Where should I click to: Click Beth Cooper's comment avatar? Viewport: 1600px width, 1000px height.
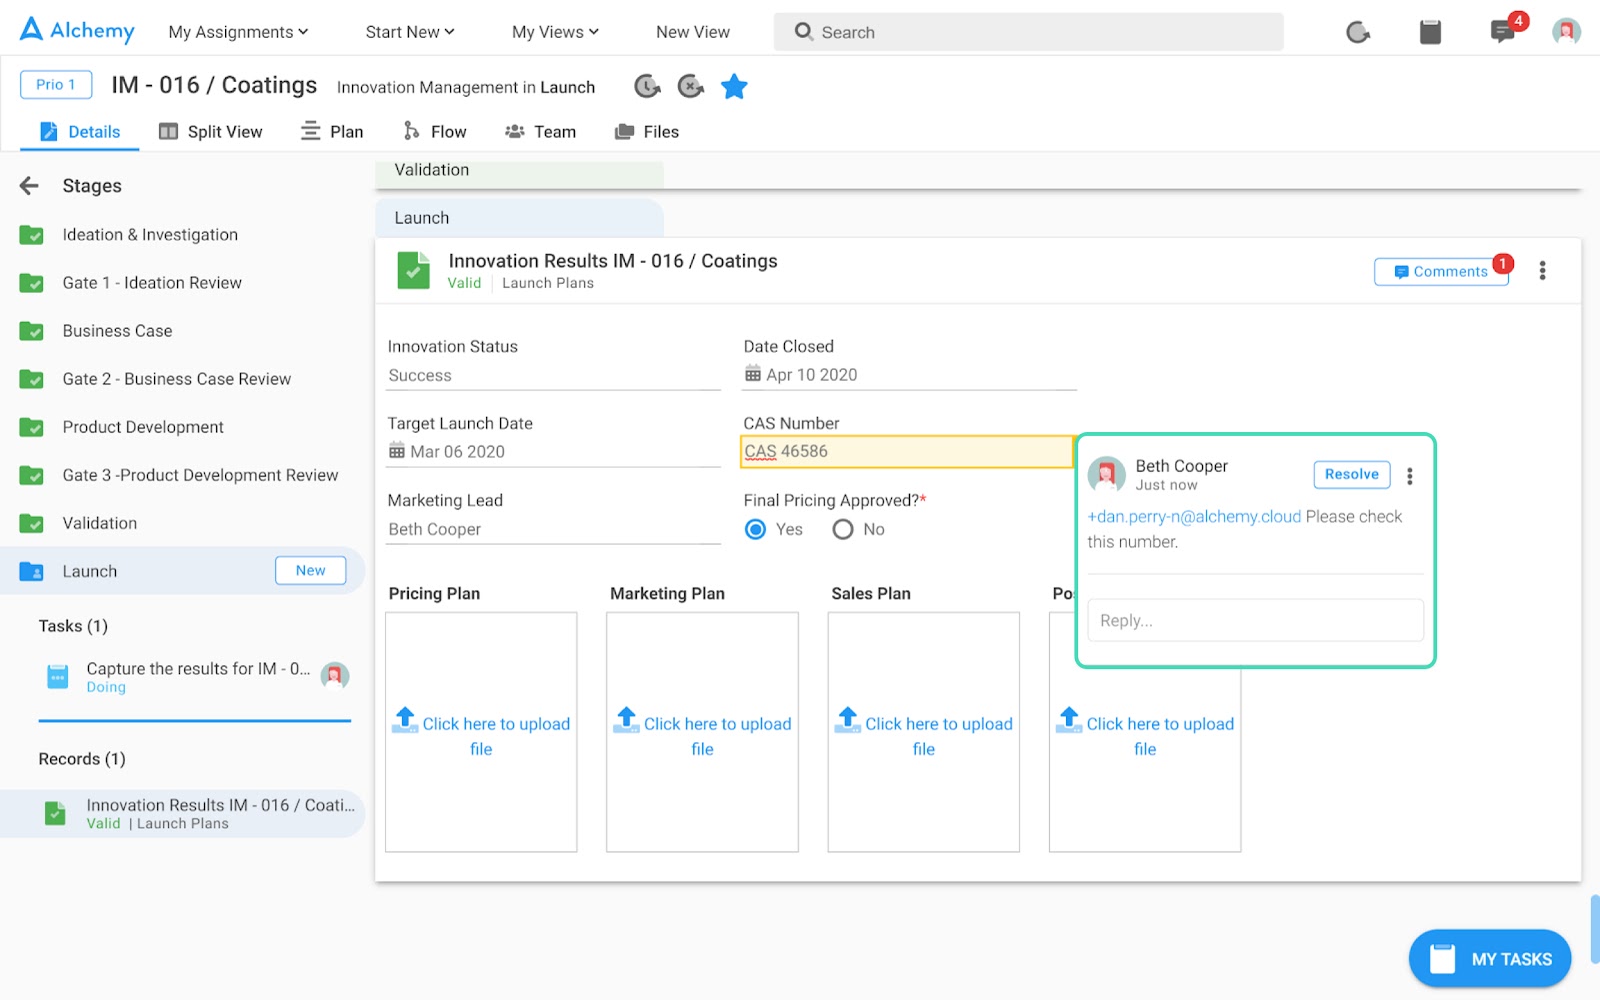click(1107, 474)
